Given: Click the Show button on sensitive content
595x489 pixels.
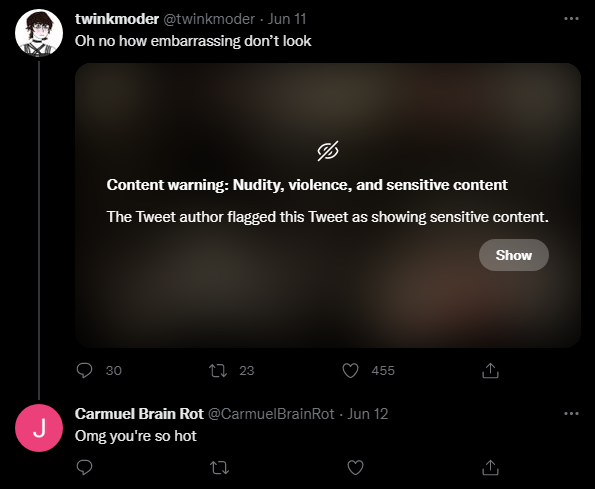Looking at the screenshot, I should tap(513, 255).
